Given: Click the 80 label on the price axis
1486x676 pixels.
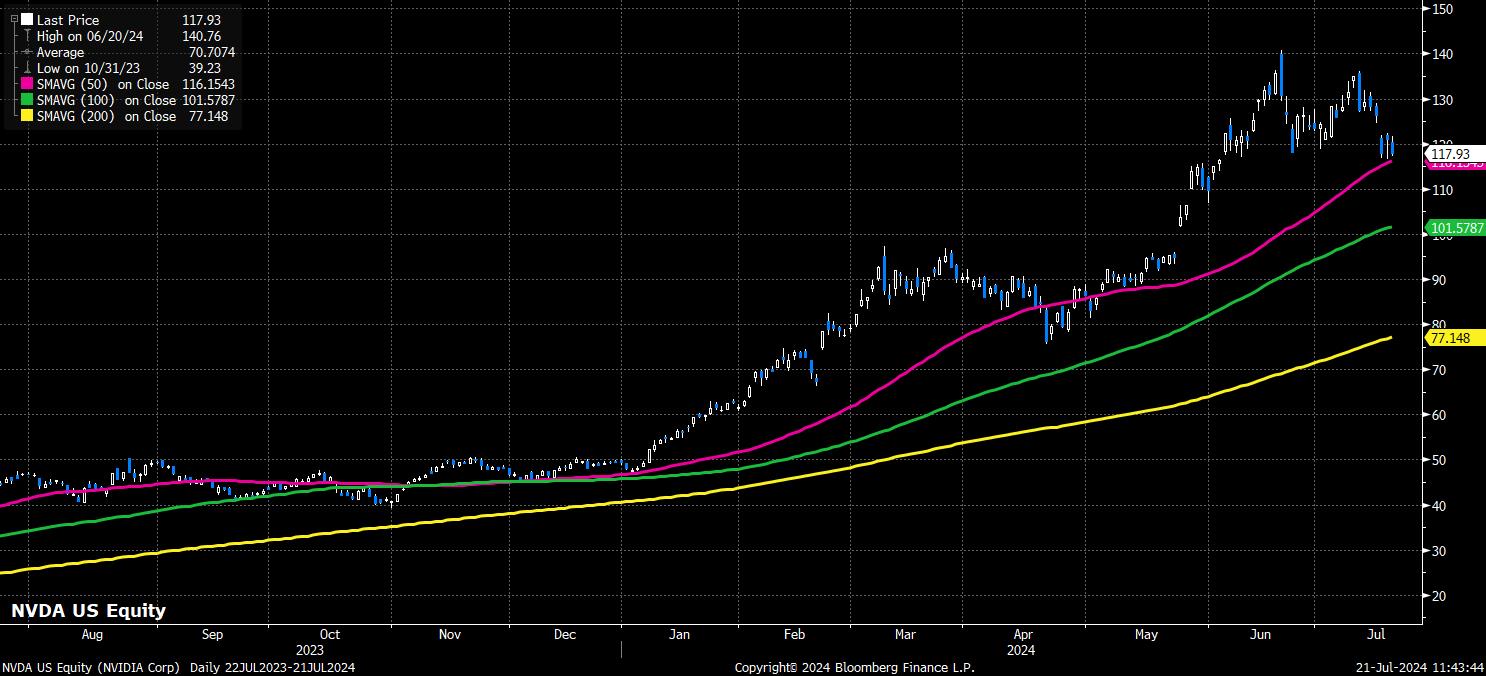Looking at the screenshot, I should click(1439, 325).
